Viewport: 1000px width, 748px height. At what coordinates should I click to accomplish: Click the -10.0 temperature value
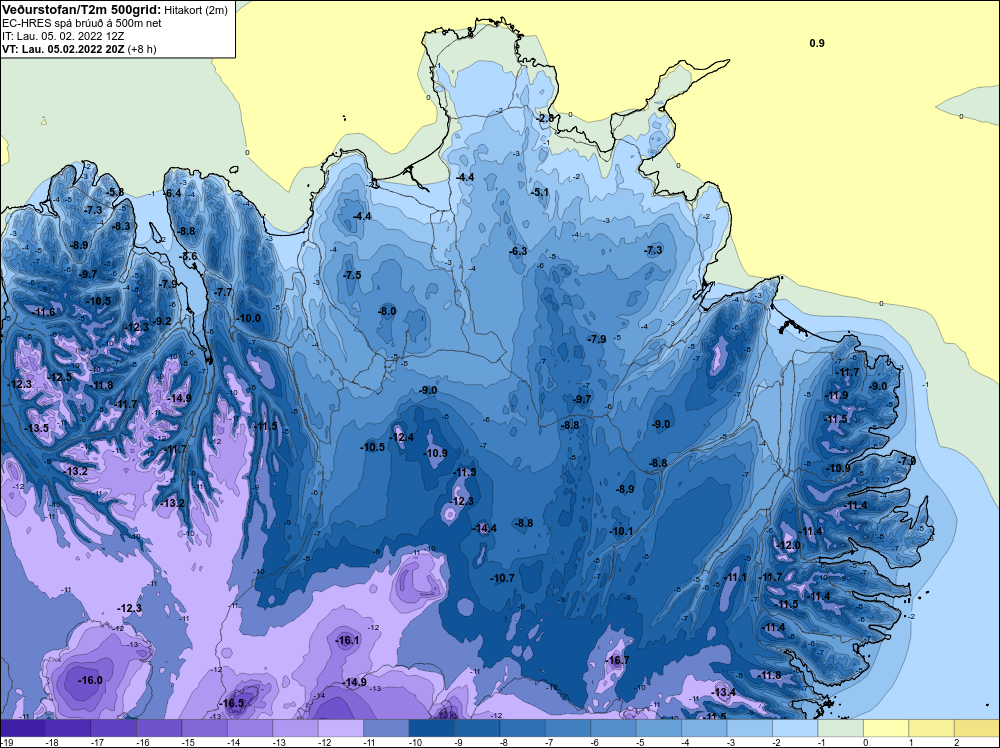coord(249,318)
